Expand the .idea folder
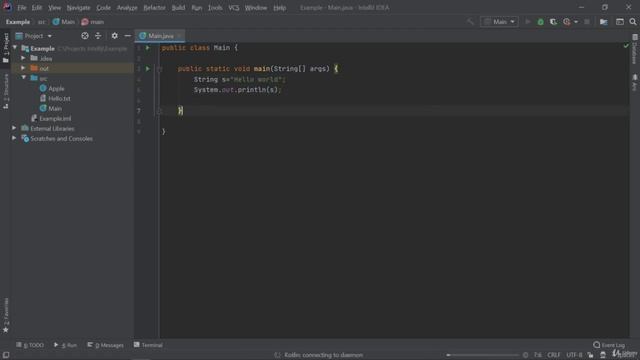The width and height of the screenshot is (640, 360). (x=23, y=58)
